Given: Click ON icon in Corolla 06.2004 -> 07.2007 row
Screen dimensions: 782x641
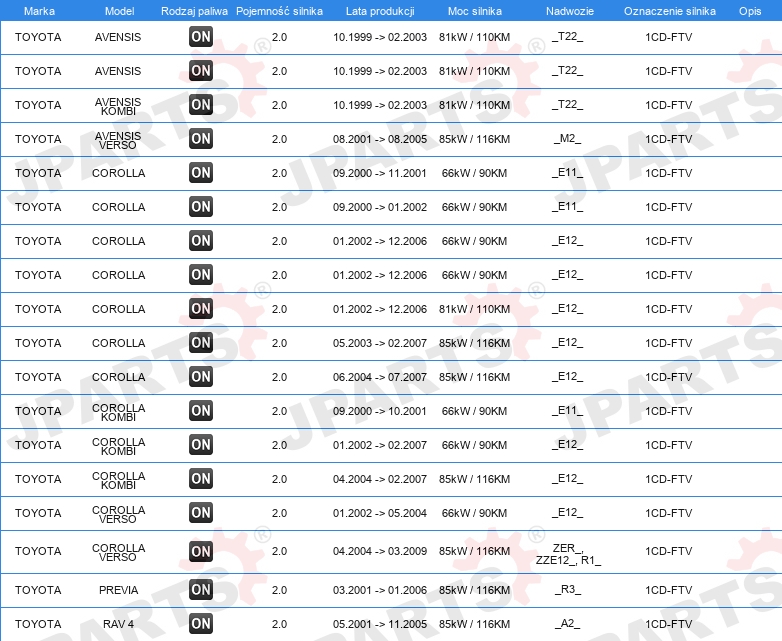Looking at the screenshot, I should tap(201, 377).
